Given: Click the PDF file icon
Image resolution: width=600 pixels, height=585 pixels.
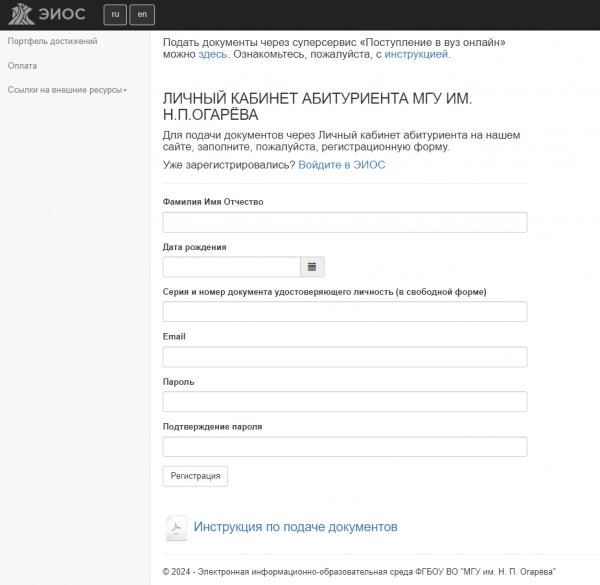Looking at the screenshot, I should point(176,528).
